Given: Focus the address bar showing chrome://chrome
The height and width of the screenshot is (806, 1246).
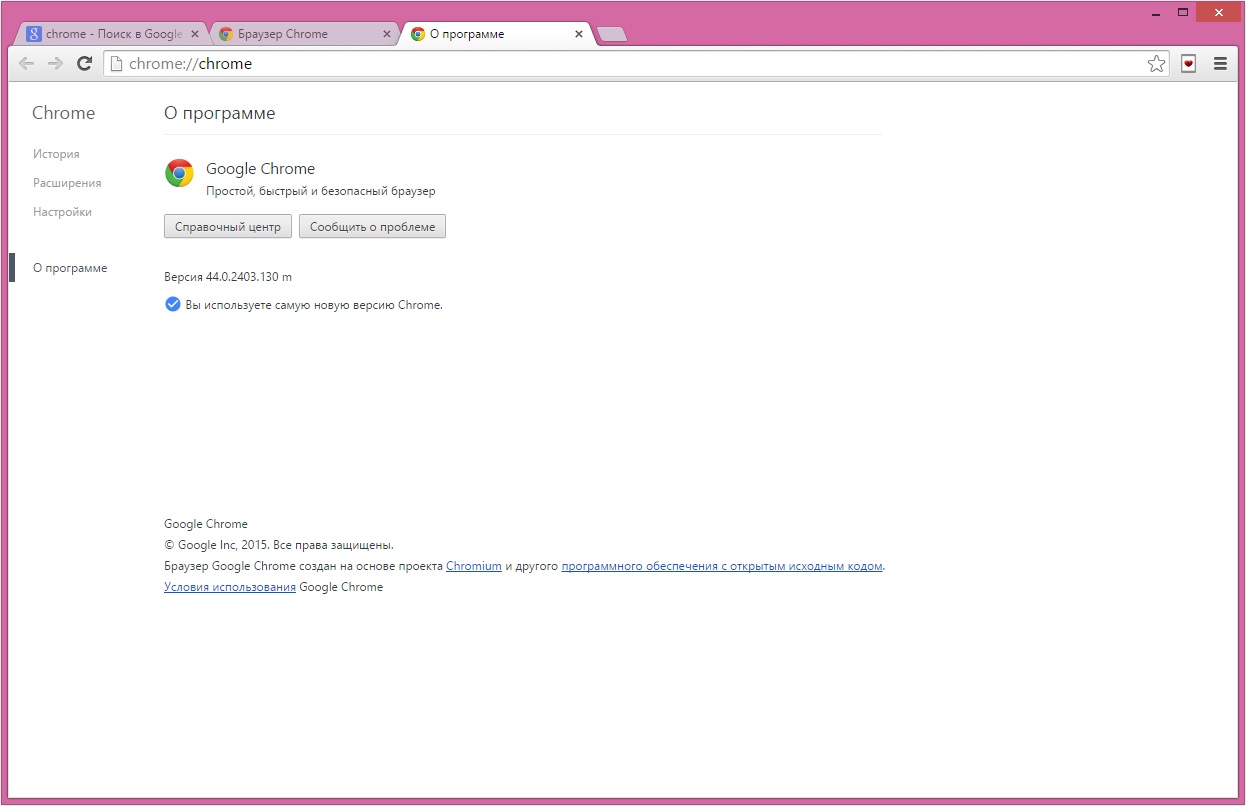Looking at the screenshot, I should coord(635,64).
